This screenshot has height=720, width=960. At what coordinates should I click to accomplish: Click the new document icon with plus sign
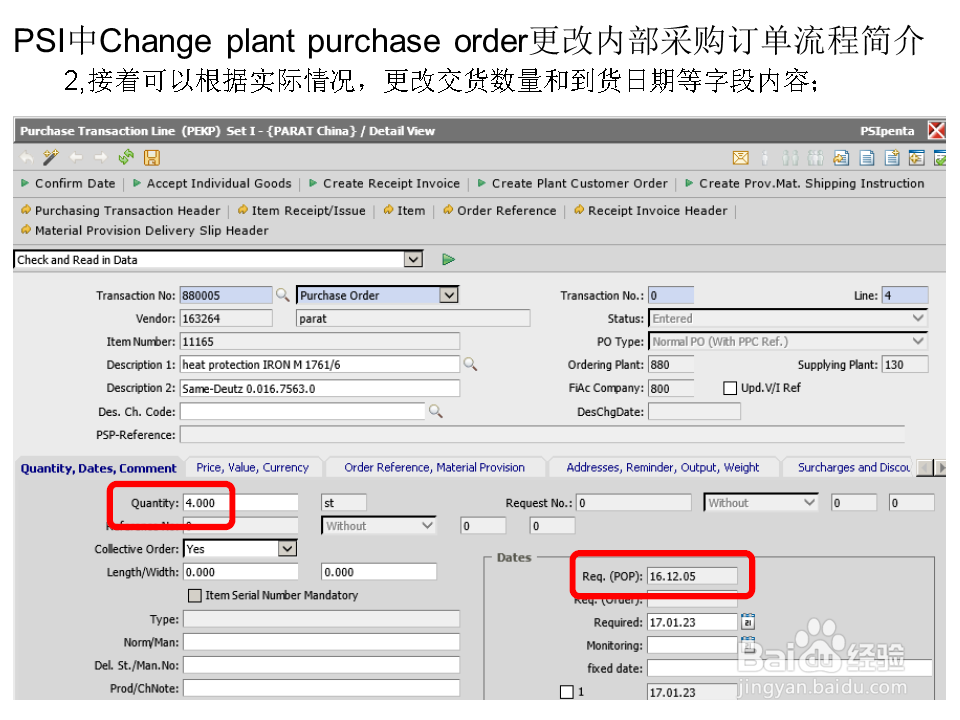click(892, 157)
